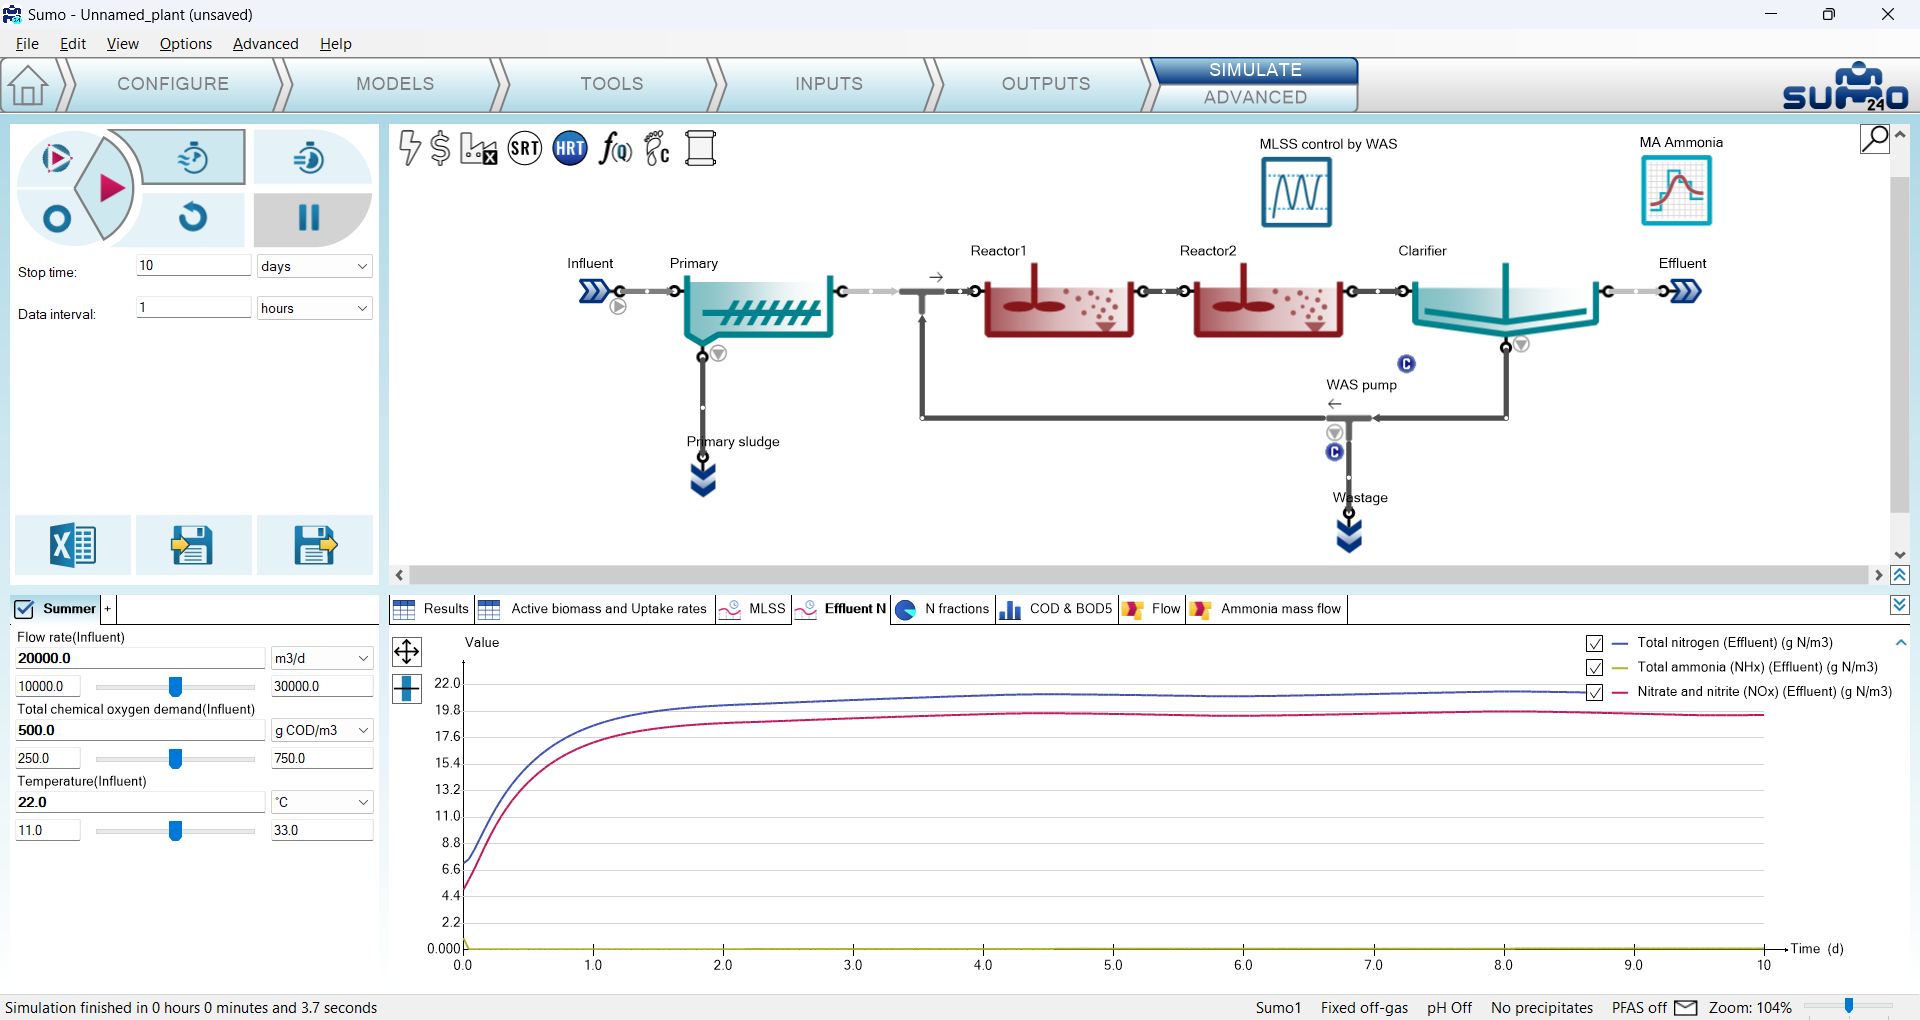Export results with the Excel icon
Viewport: 1920px width, 1020px height.
point(73,545)
